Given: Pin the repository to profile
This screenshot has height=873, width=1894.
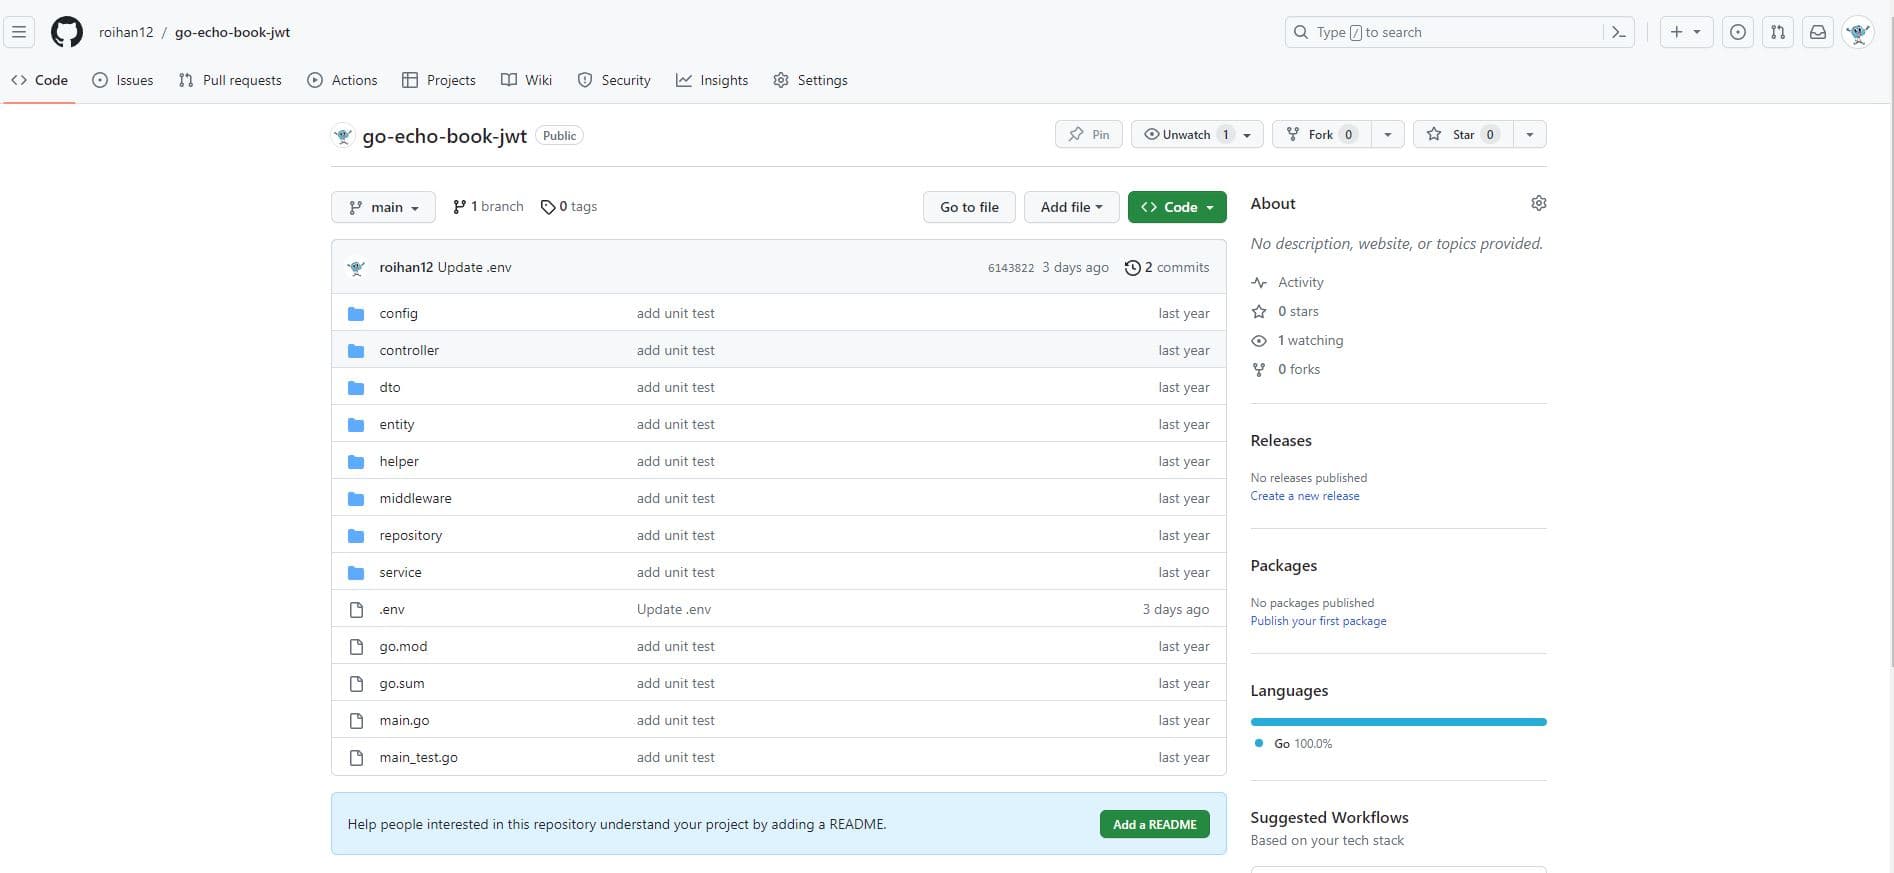Looking at the screenshot, I should [x=1088, y=134].
